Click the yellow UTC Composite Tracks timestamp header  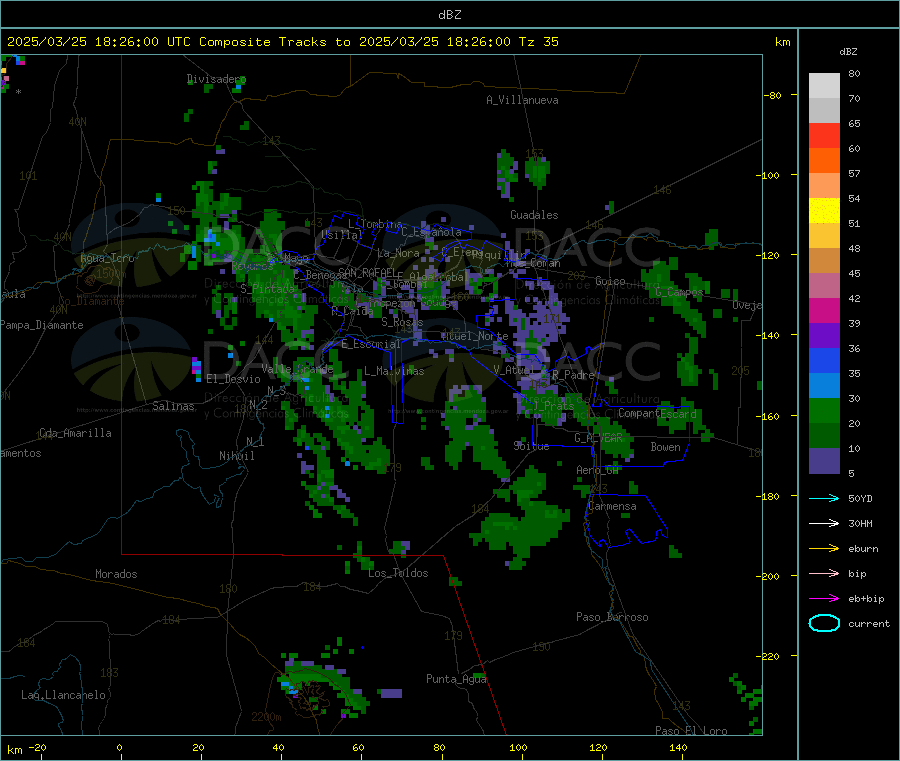pyautogui.click(x=282, y=42)
